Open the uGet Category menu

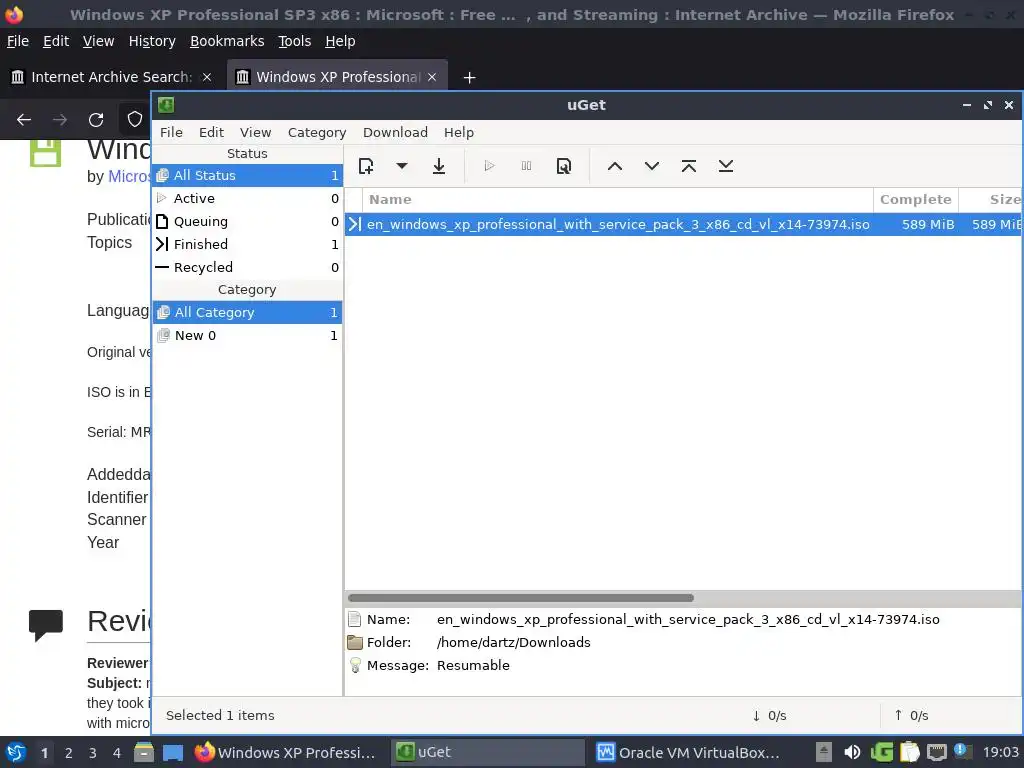pyautogui.click(x=317, y=133)
